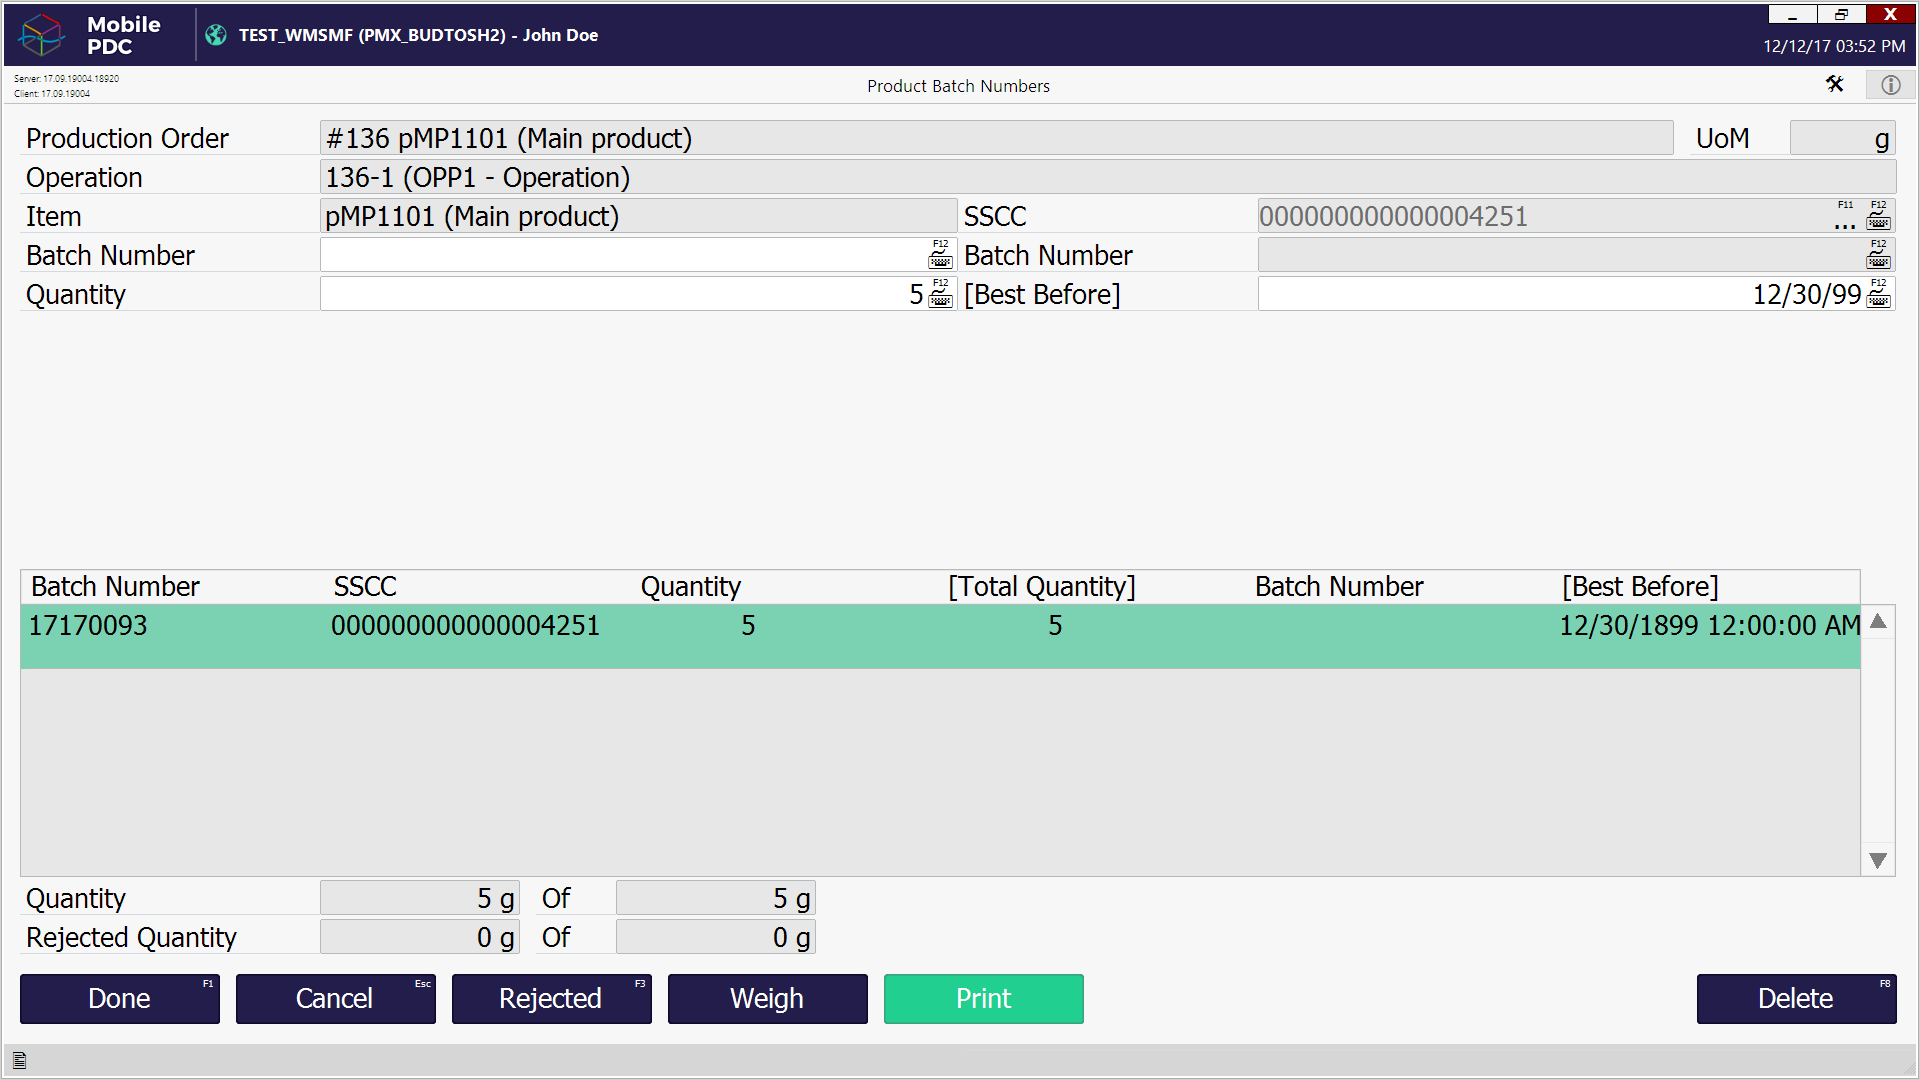Click the log document icon in status bar
1920x1080 pixels.
[x=19, y=1061]
